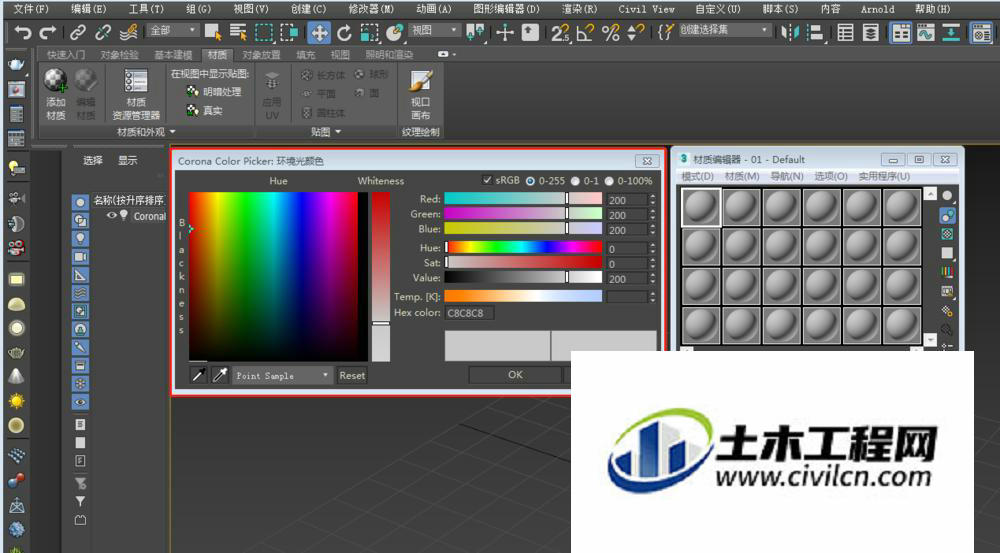1000x553 pixels.
Task: Toggle the checkered Background icon in Material Editor
Action: pos(947,234)
